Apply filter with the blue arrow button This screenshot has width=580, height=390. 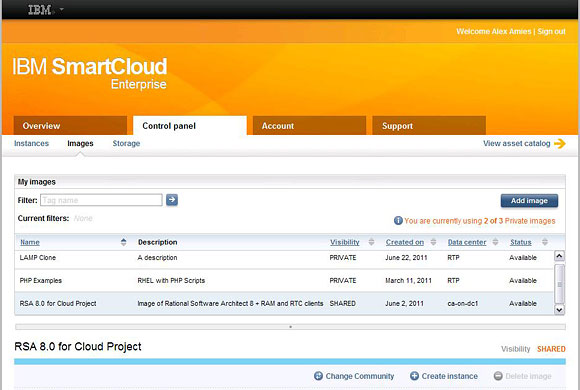tap(172, 200)
